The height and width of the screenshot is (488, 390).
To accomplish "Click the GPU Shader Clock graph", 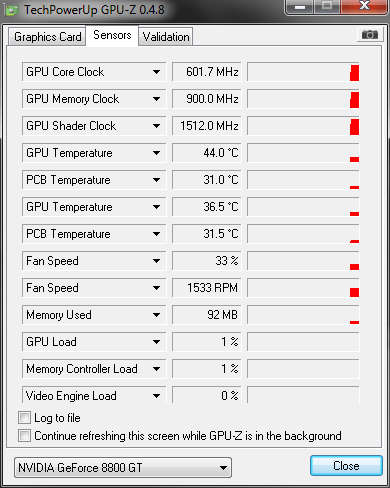I will [303, 126].
